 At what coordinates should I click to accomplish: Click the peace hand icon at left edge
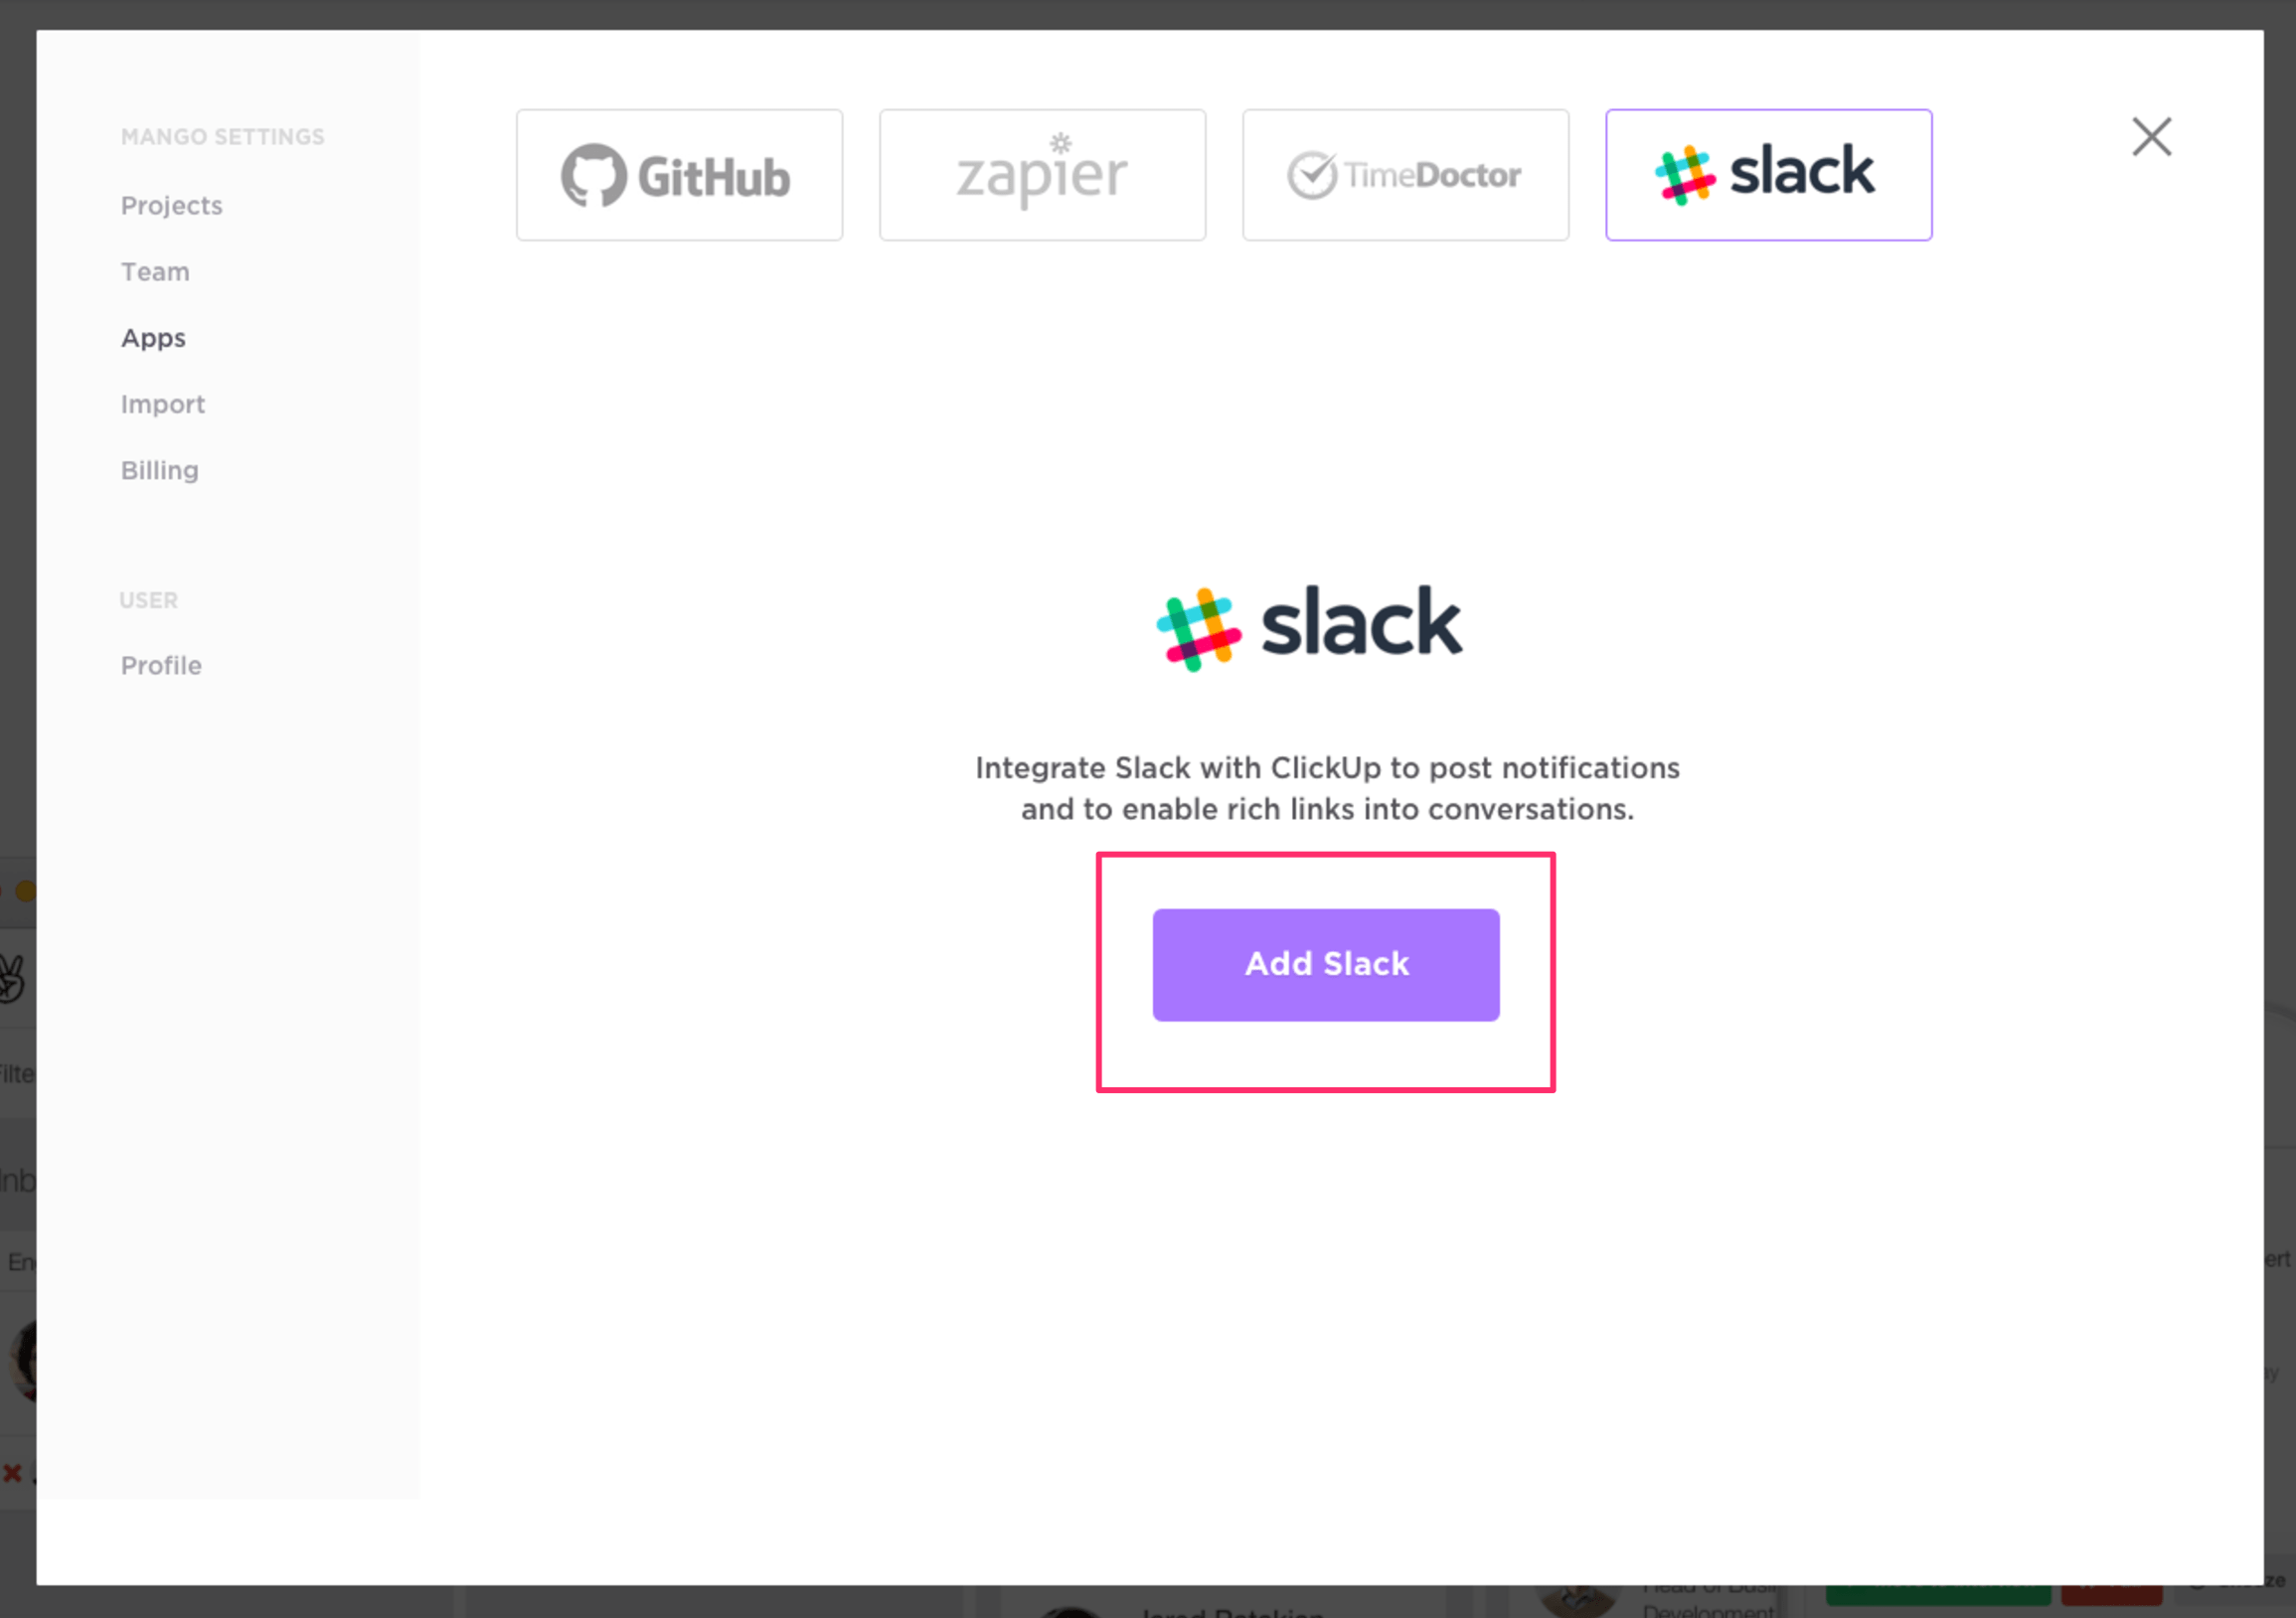[10, 978]
